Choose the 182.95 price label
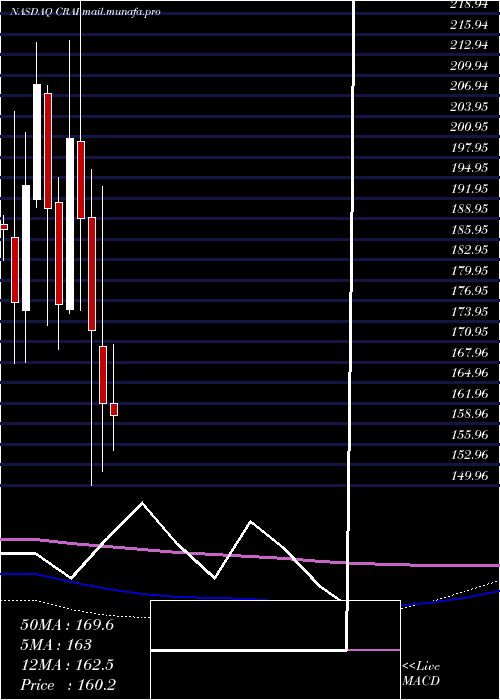The width and height of the screenshot is (500, 700). 469,250
